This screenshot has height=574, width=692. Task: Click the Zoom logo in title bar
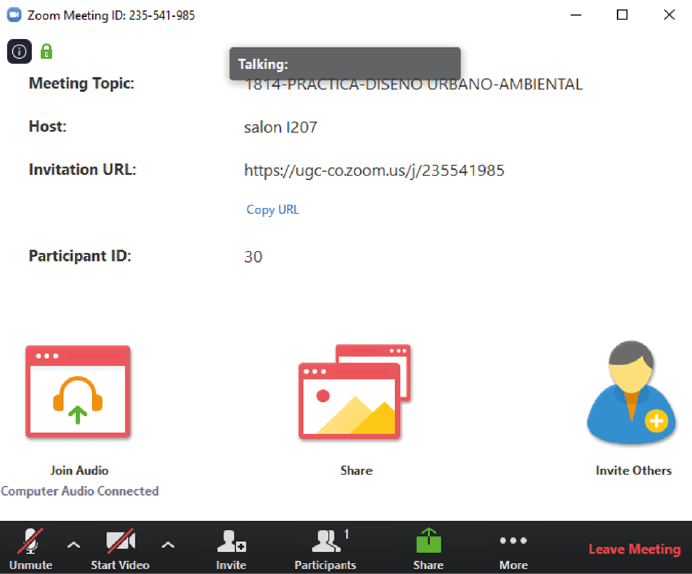pos(14,15)
